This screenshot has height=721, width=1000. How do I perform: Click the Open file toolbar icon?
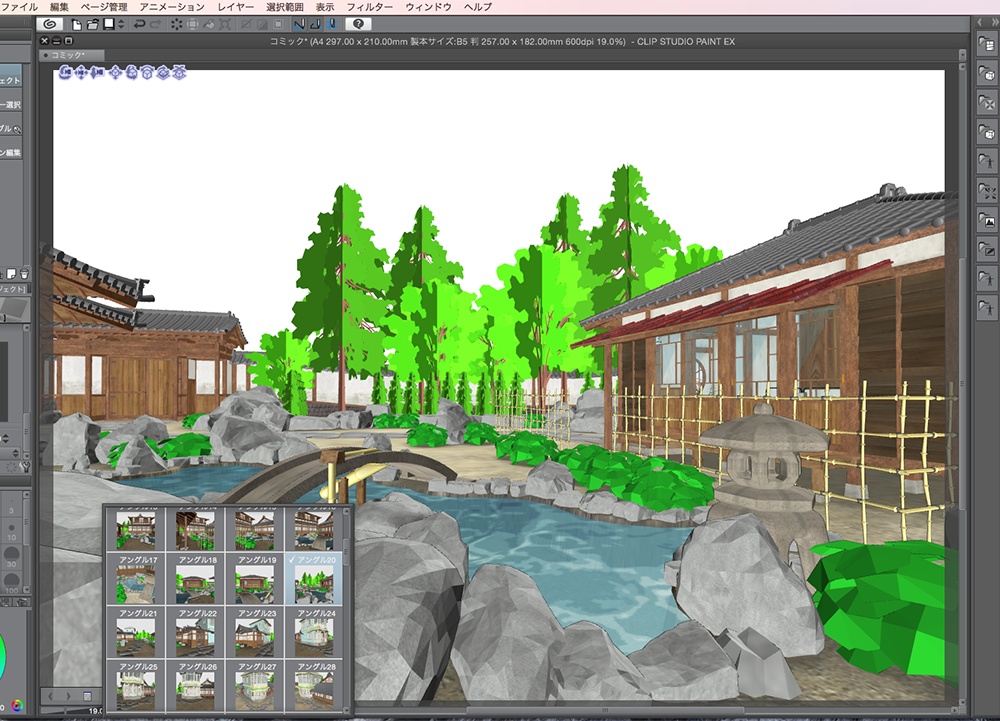pyautogui.click(x=92, y=24)
